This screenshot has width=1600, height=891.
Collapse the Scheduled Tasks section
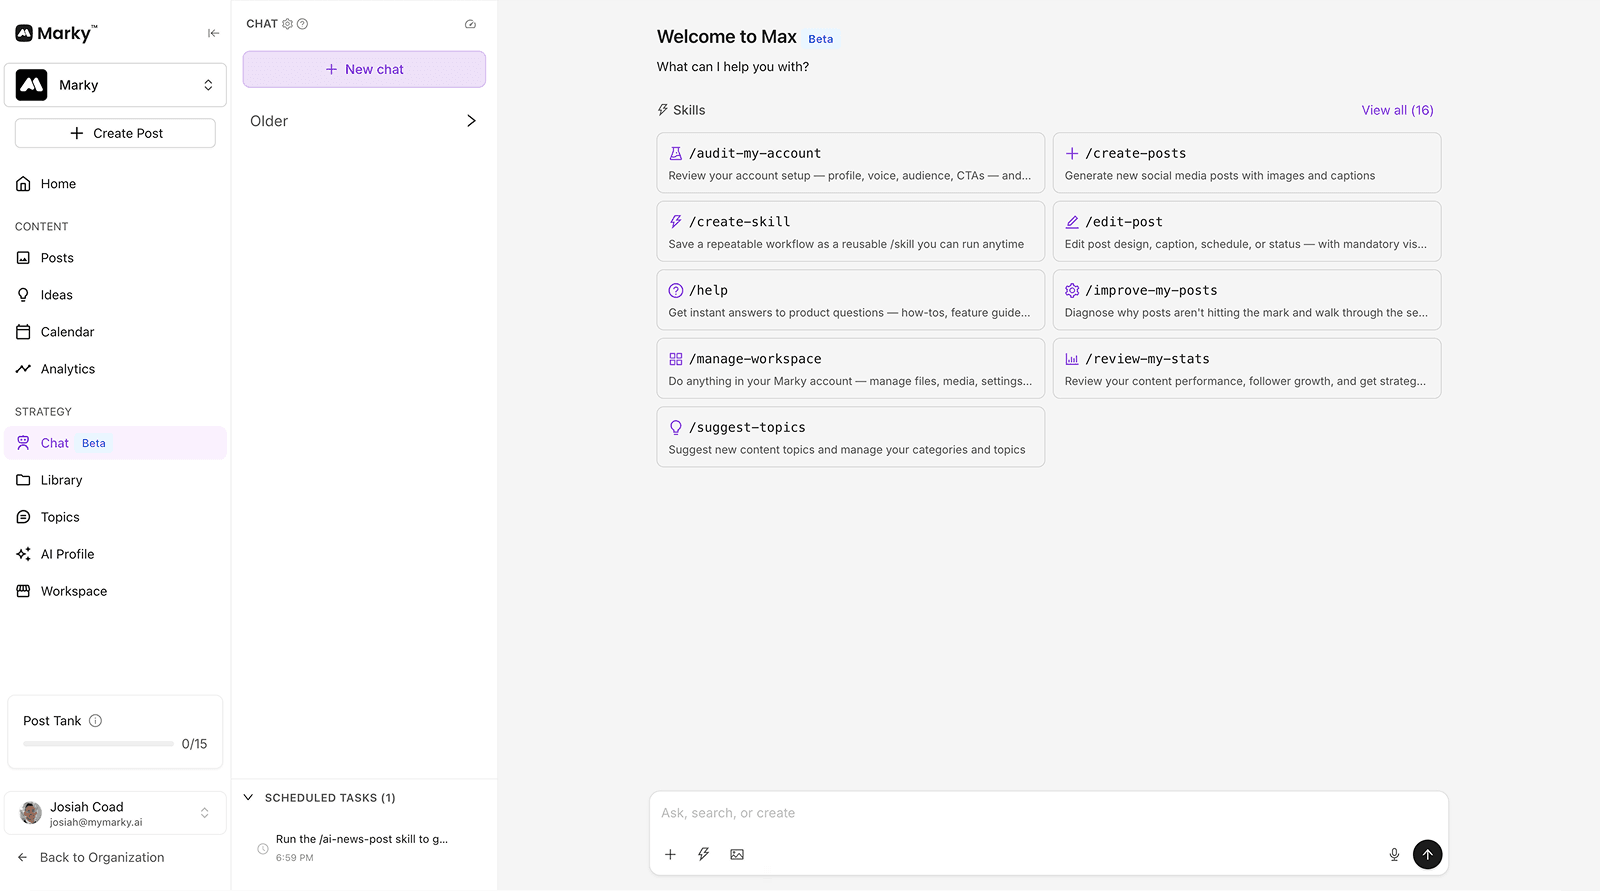(249, 798)
